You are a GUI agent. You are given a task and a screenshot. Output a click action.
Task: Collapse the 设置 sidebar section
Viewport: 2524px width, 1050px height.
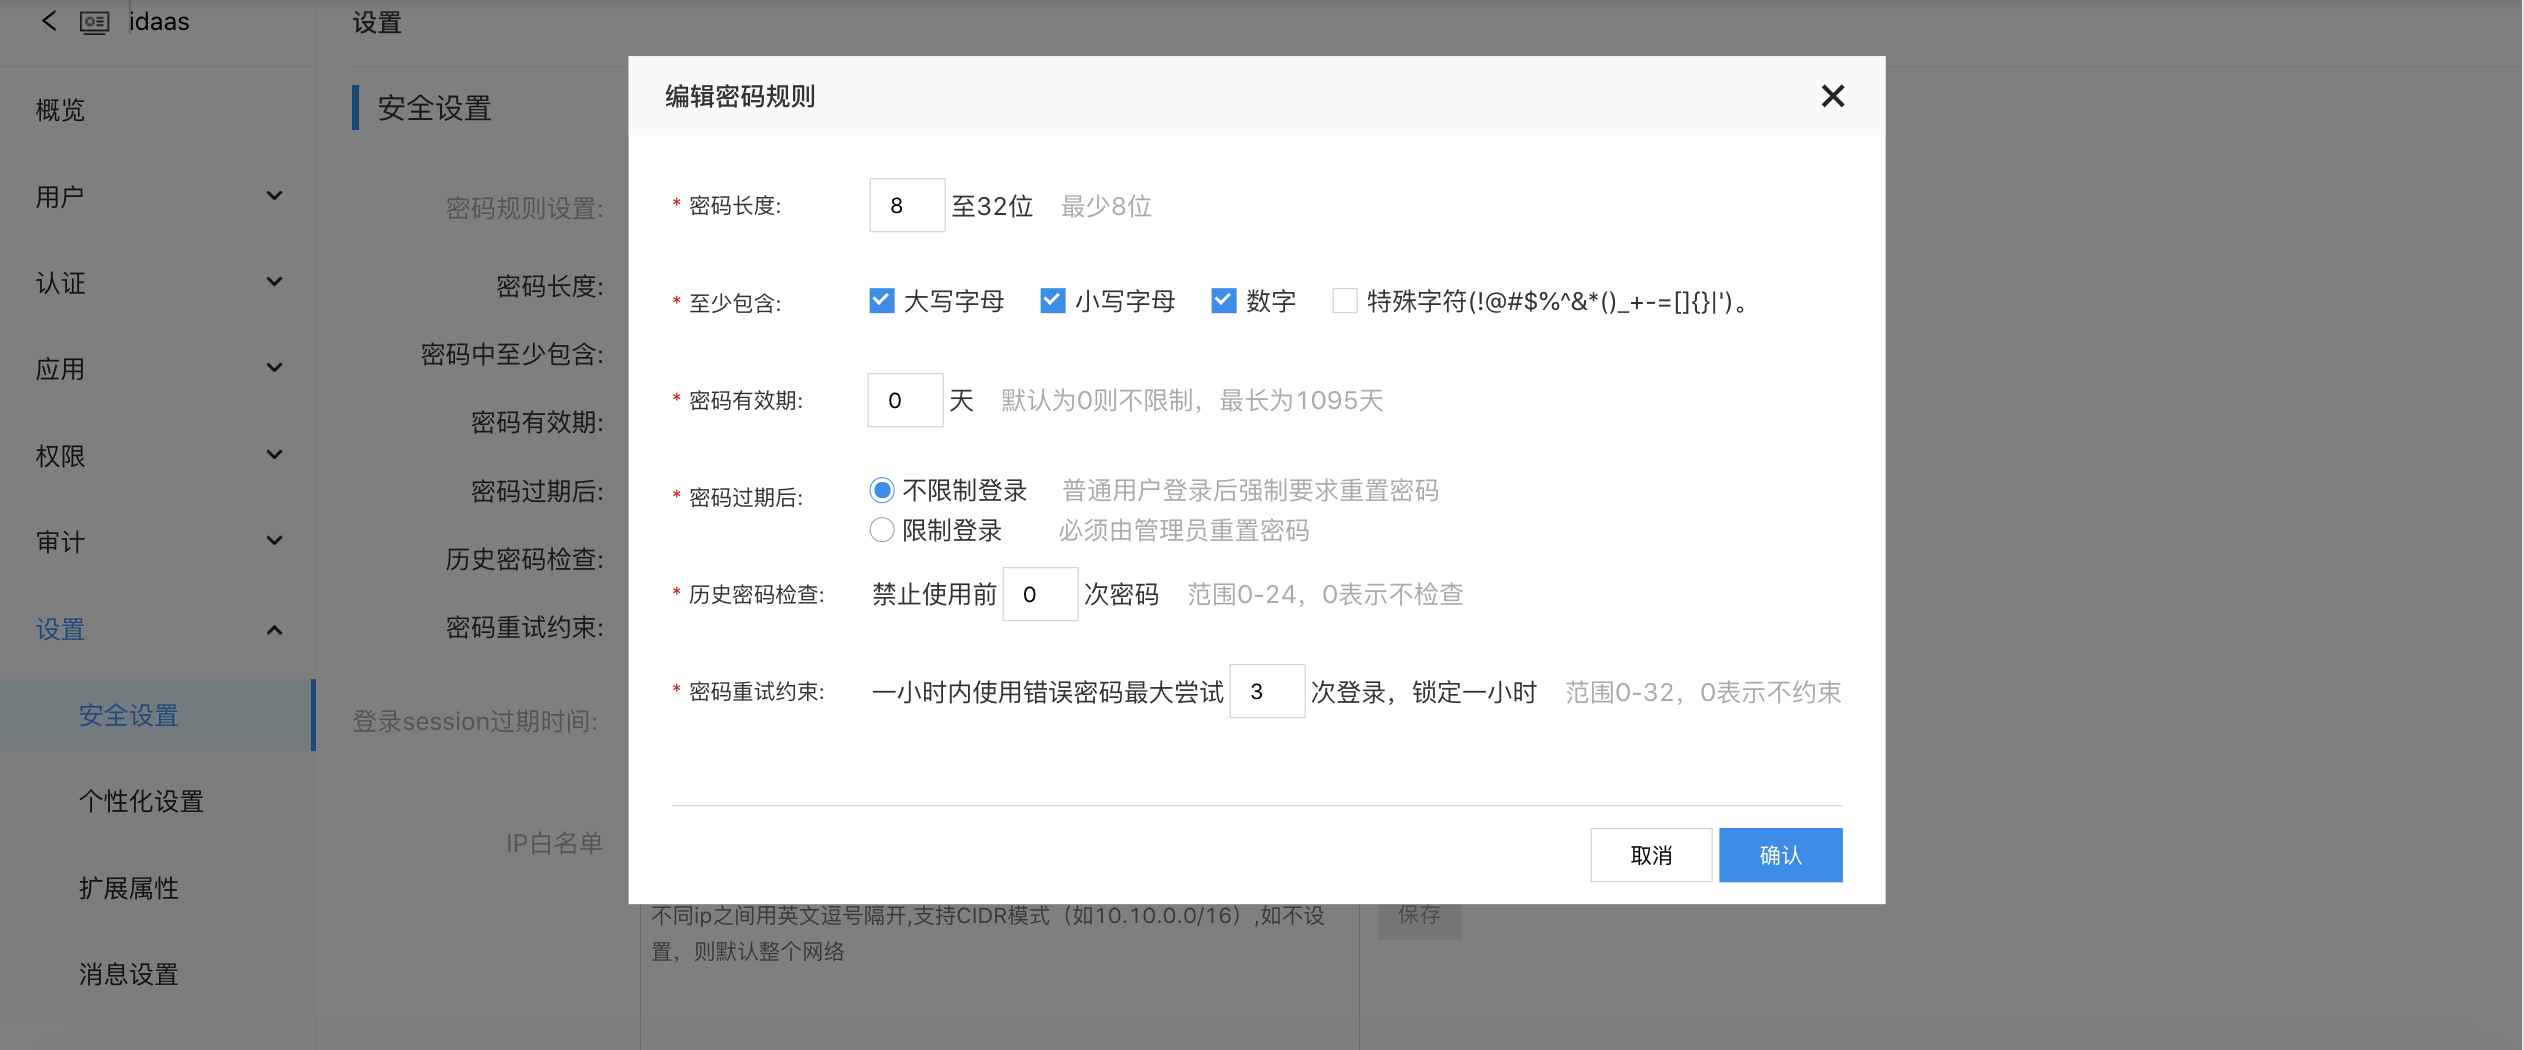158,629
